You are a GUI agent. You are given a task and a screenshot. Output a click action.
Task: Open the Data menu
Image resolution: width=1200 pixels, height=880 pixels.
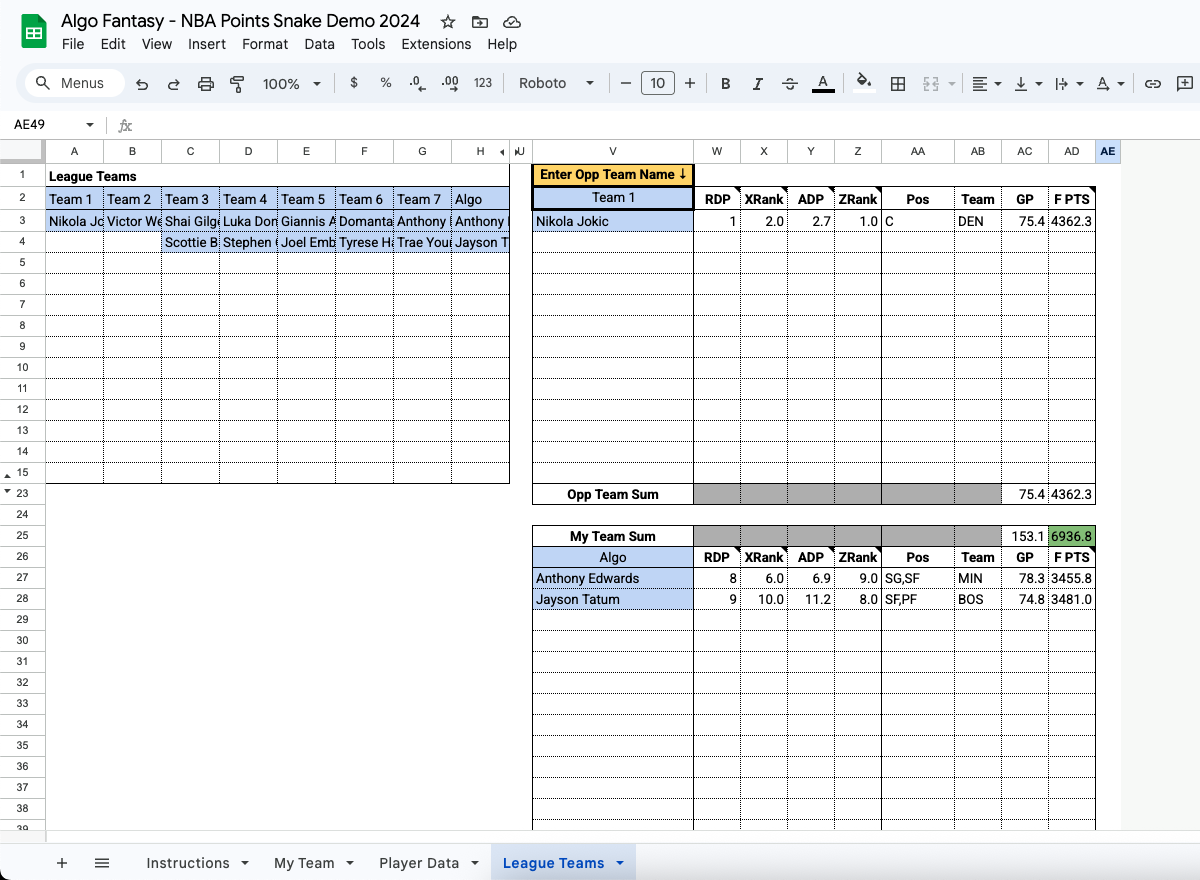(x=320, y=44)
